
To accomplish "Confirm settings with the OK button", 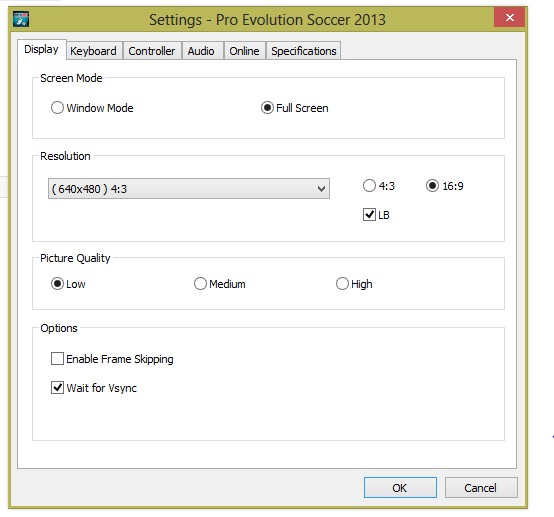I will click(x=400, y=488).
